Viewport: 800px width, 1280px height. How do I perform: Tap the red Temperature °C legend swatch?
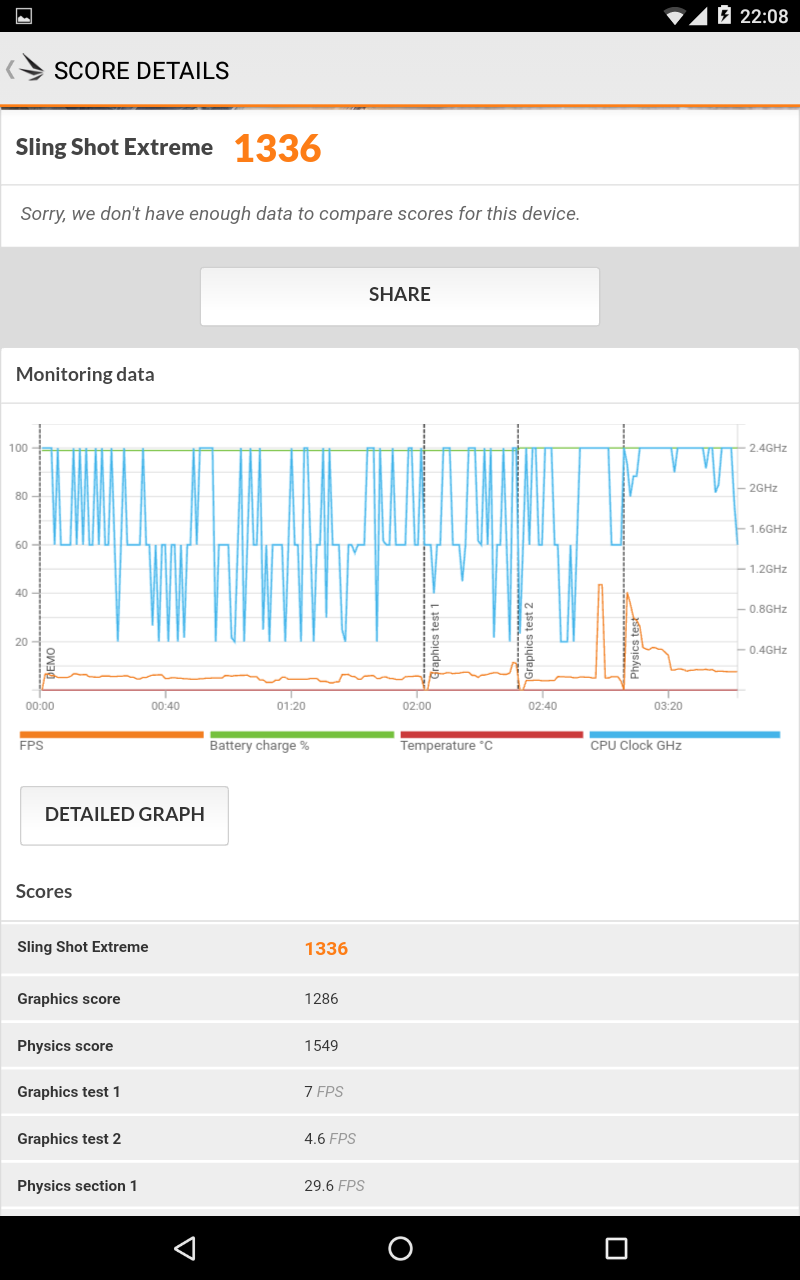coord(492,734)
